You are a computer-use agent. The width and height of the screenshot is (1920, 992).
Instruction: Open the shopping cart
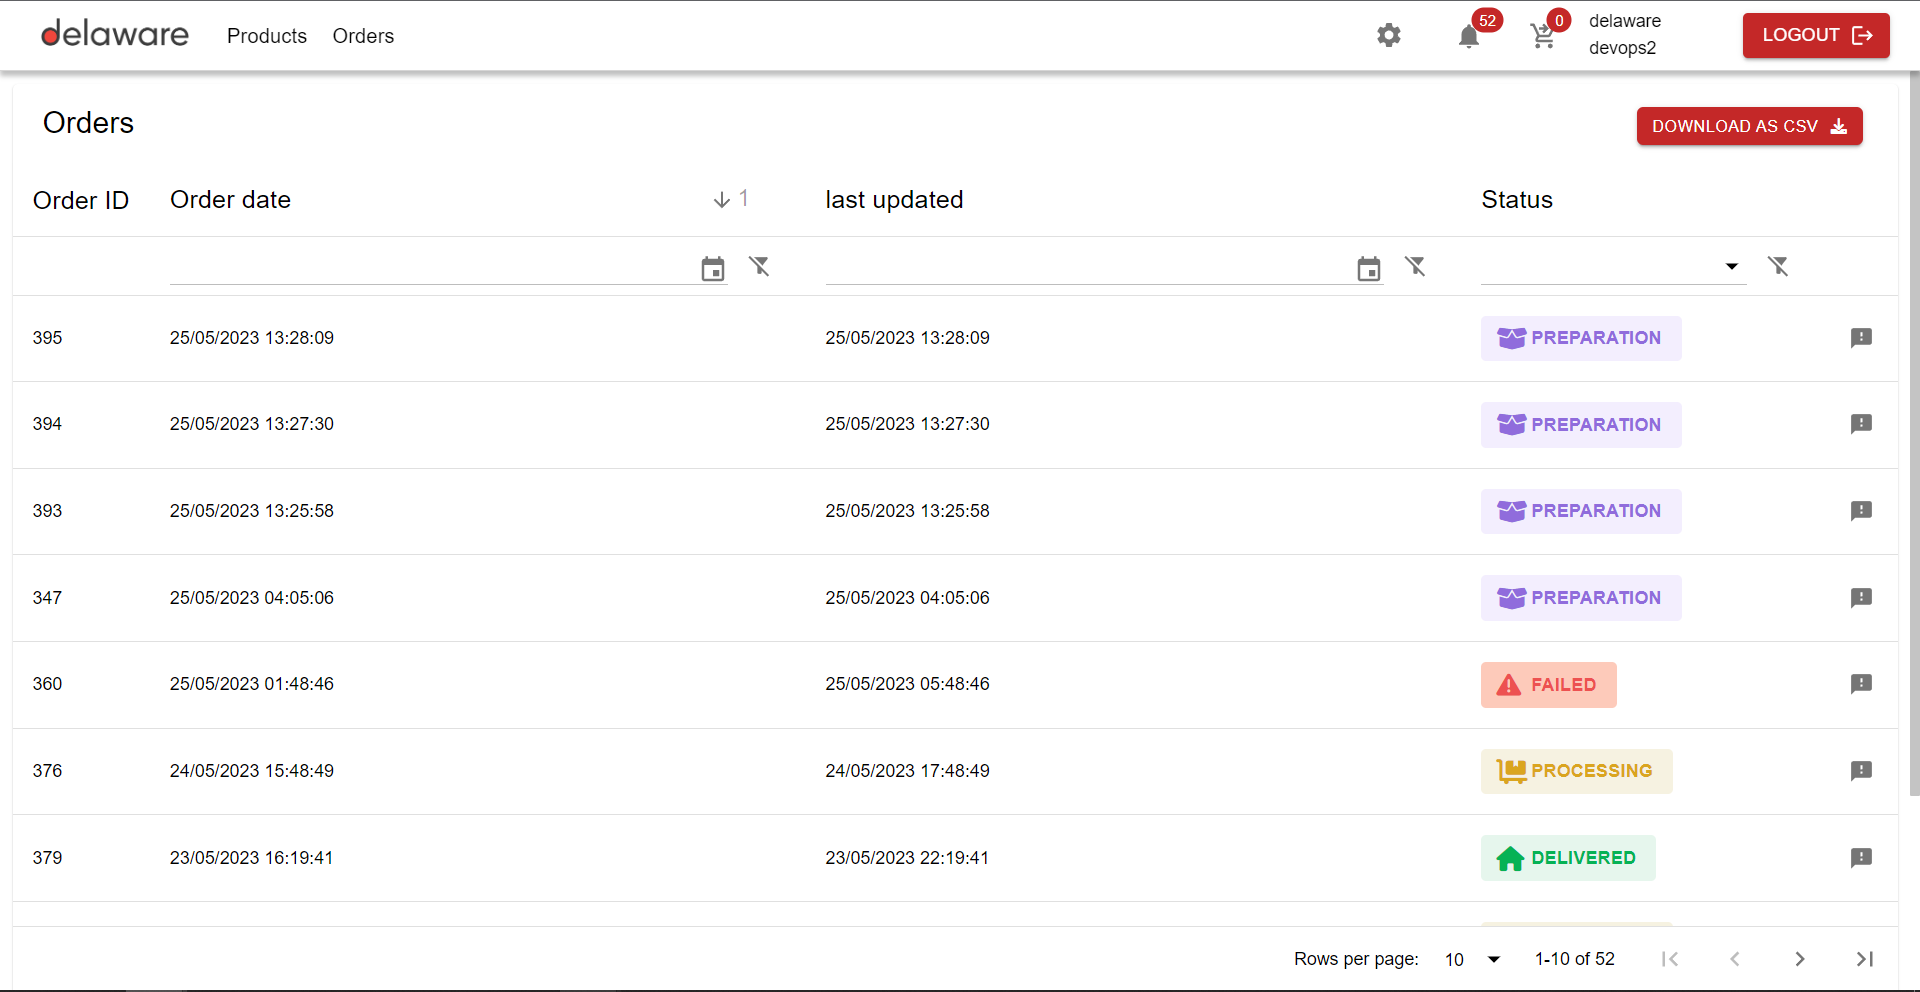tap(1543, 37)
